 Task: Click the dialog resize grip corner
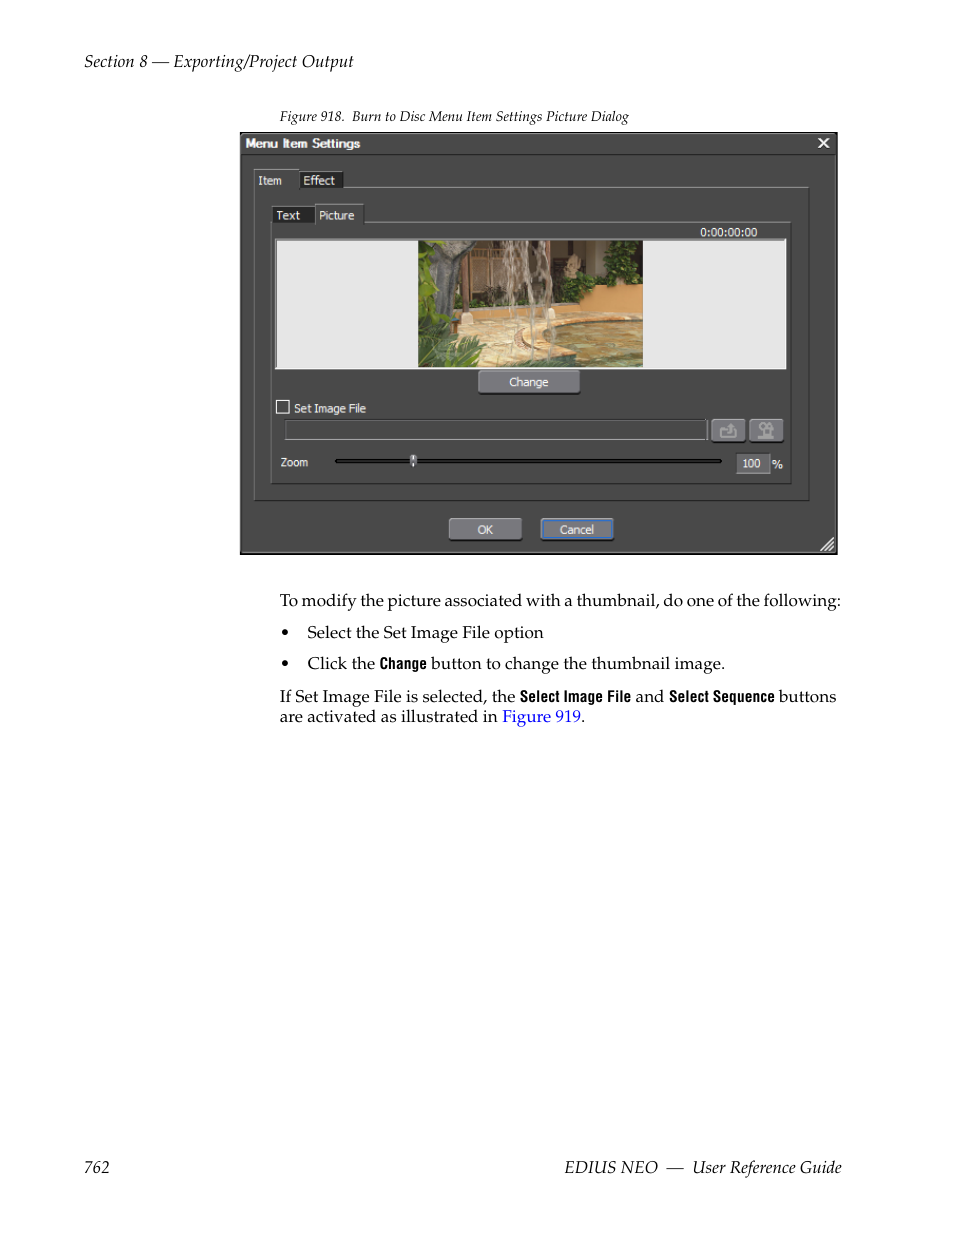(827, 544)
